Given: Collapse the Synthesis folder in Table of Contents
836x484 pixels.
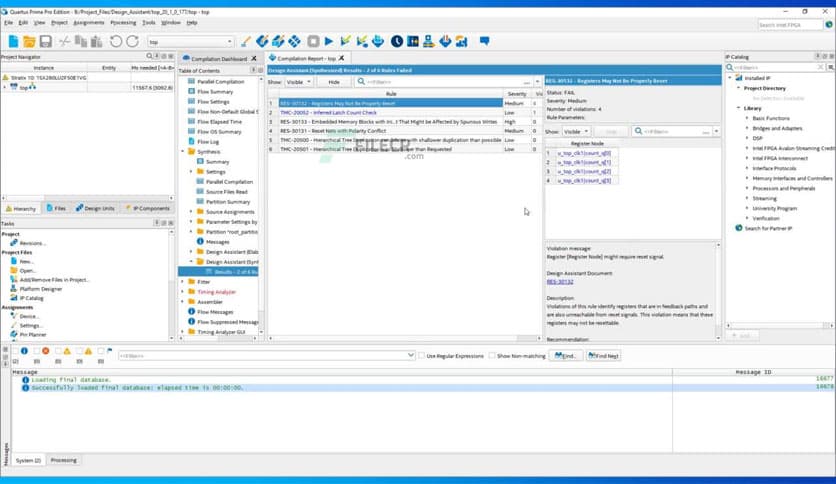Looking at the screenshot, I should click(x=183, y=151).
